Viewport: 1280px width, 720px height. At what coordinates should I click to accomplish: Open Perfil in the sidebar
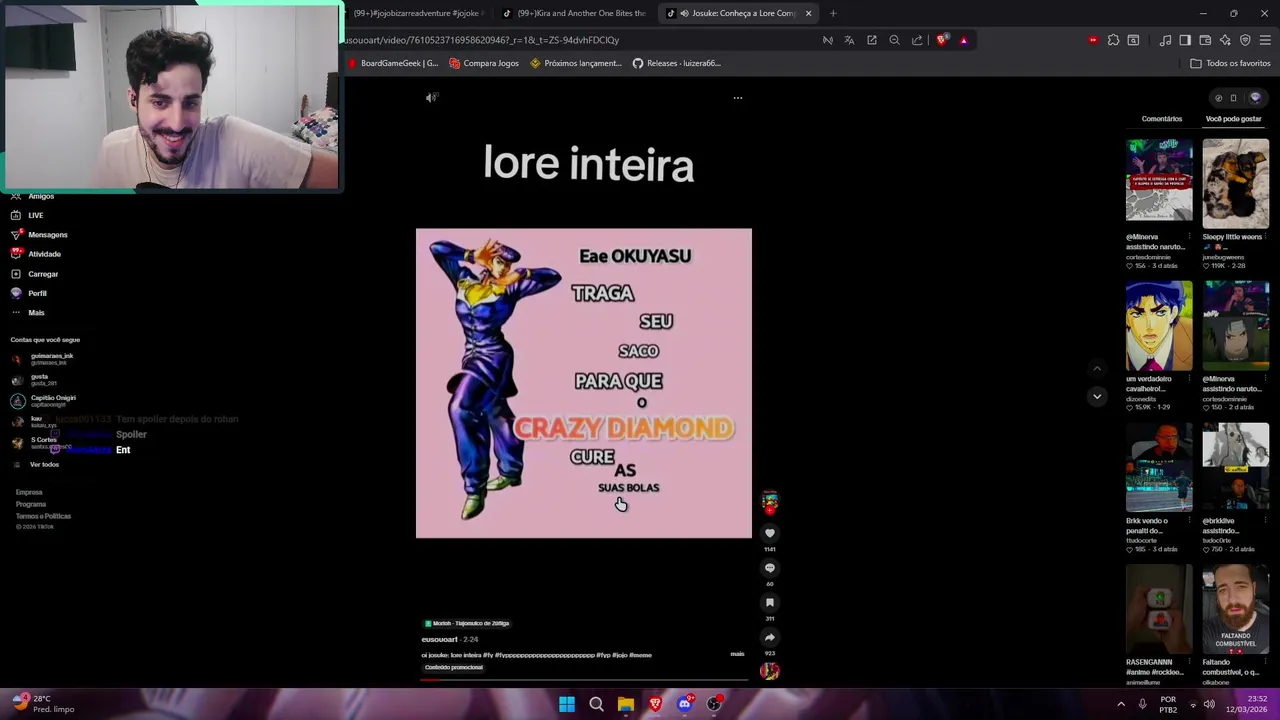28,293
